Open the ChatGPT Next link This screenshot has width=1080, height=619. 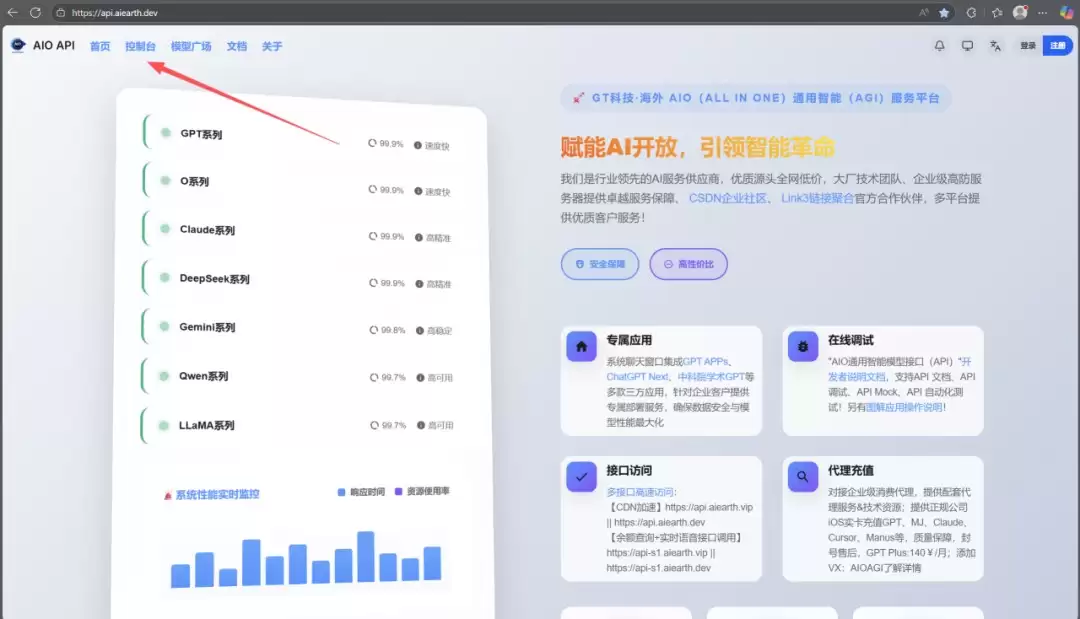point(637,377)
